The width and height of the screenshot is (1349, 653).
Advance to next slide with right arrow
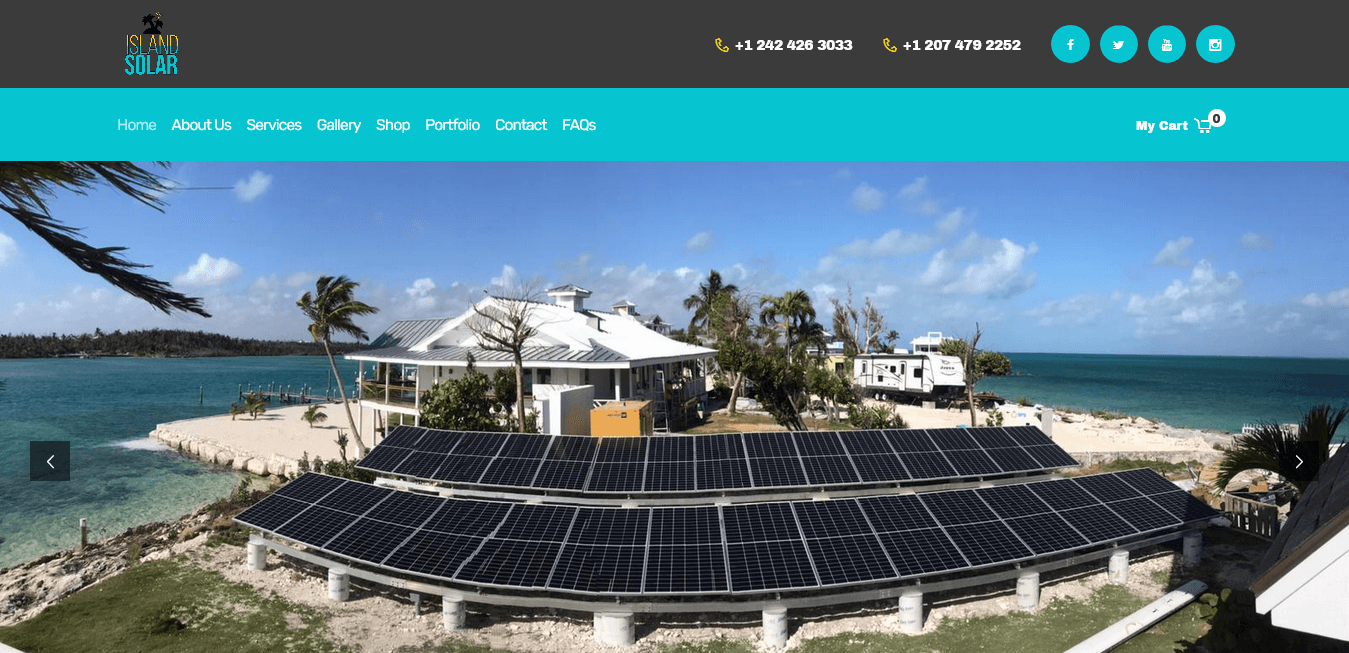[x=1298, y=461]
